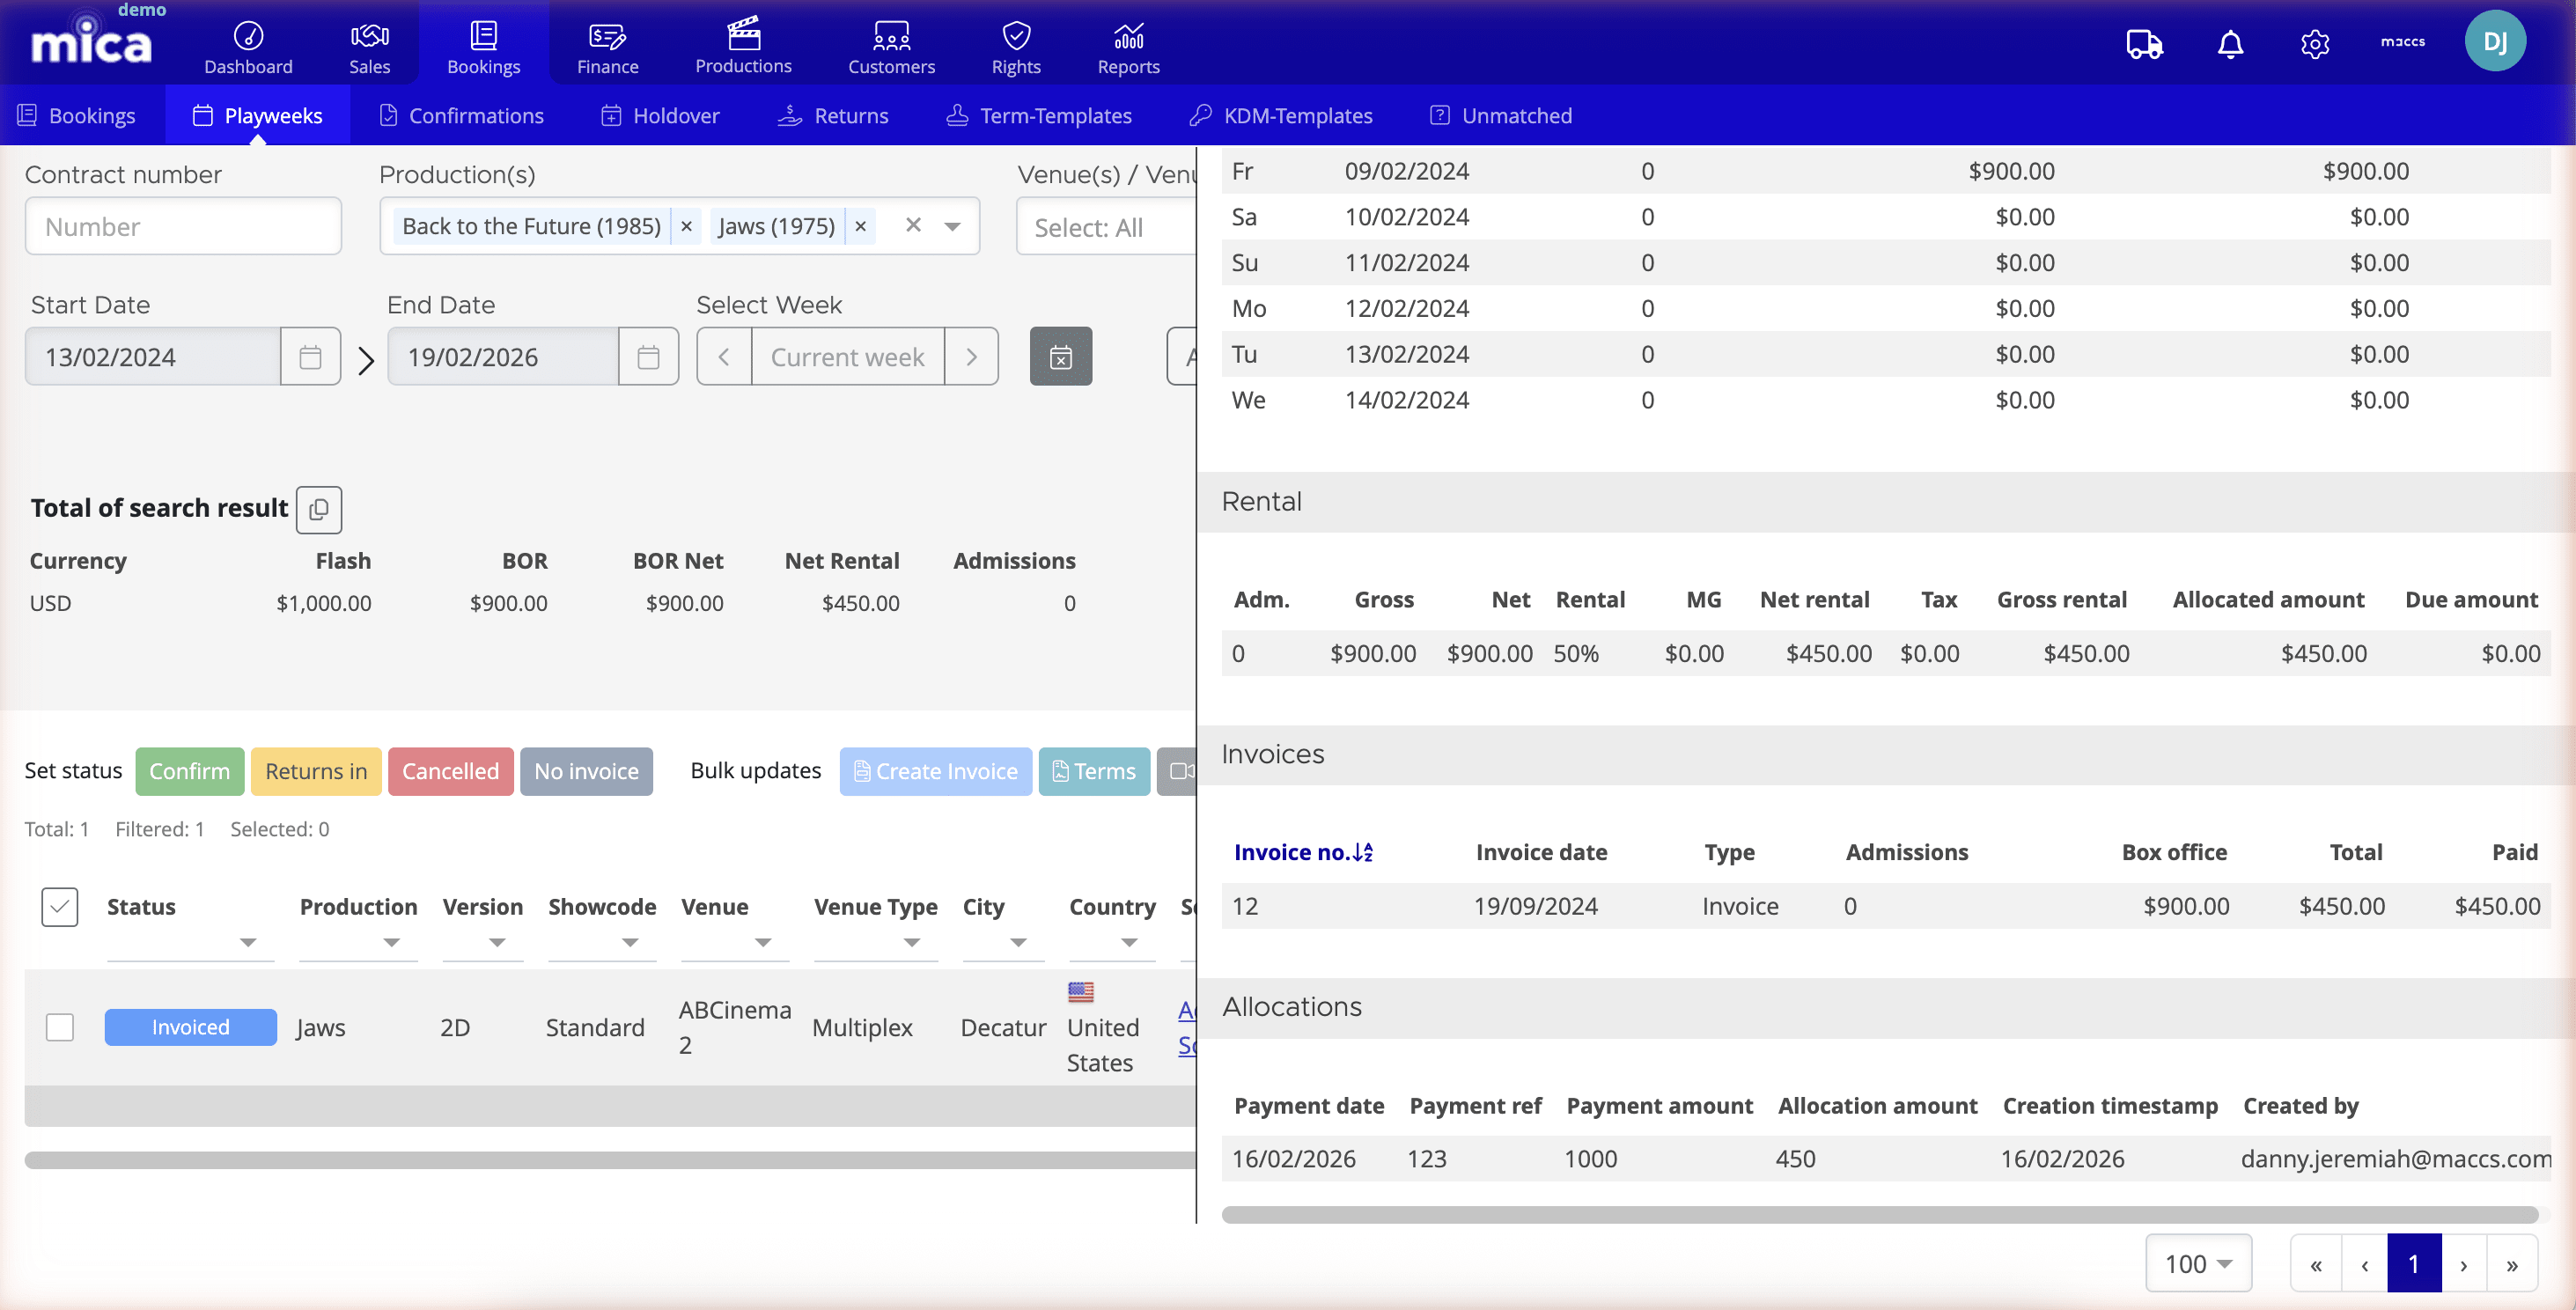Click the notifications bell icon
Viewport: 2576px width, 1310px height.
point(2229,44)
